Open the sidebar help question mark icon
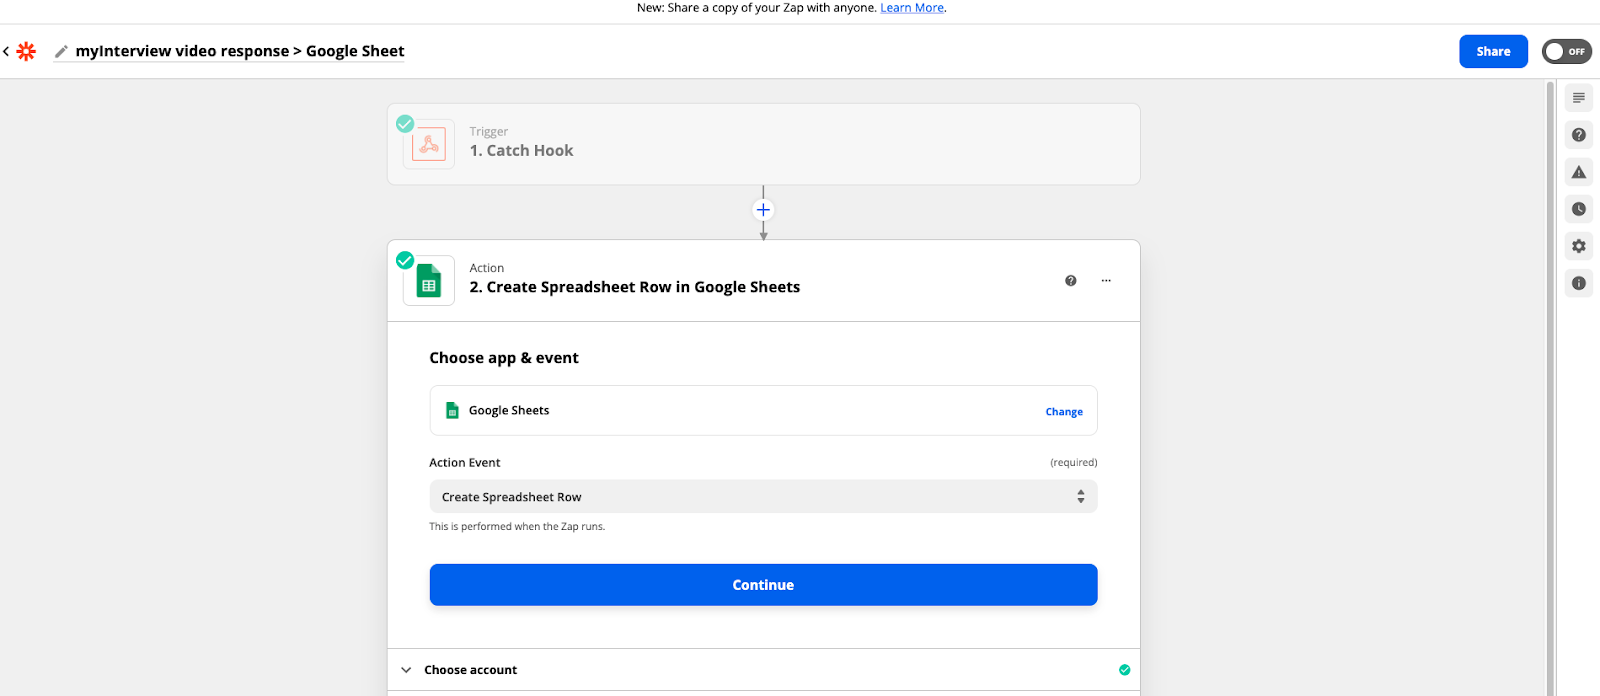This screenshot has width=1600, height=696. [x=1579, y=135]
